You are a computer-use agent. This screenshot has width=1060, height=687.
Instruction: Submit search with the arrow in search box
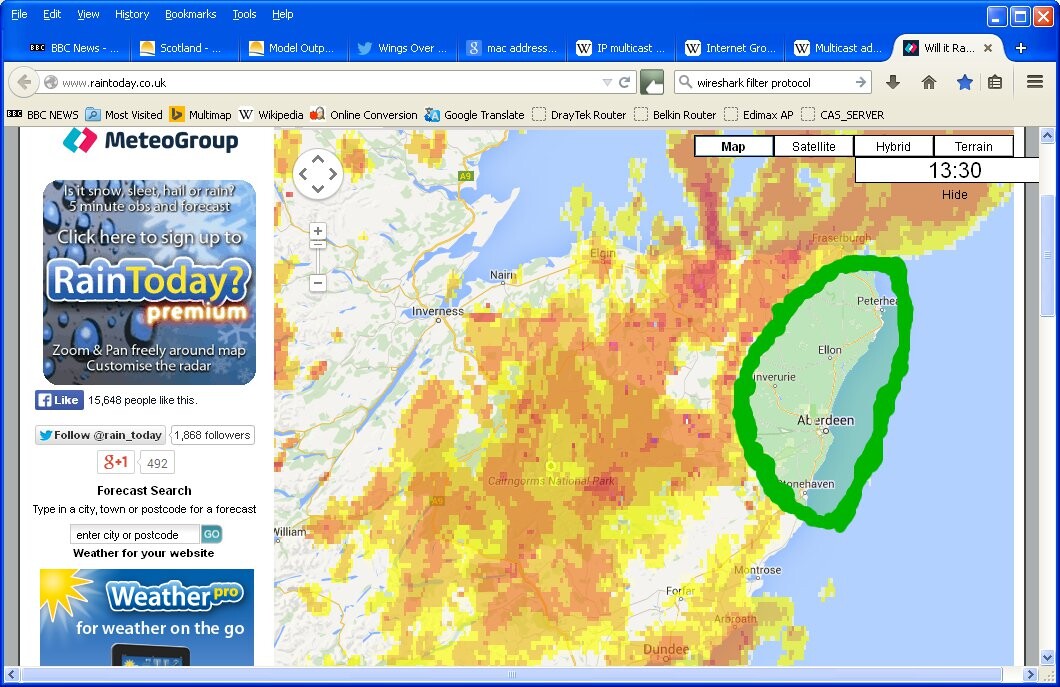click(861, 82)
